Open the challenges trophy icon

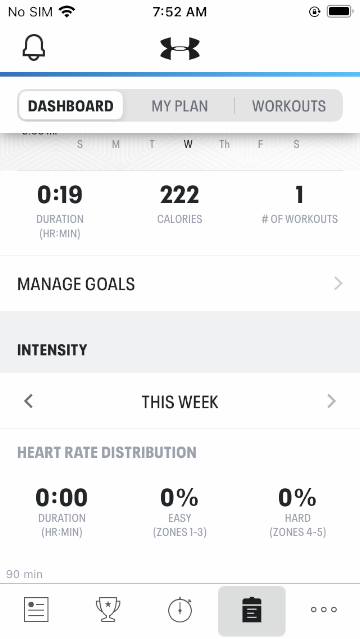click(108, 610)
